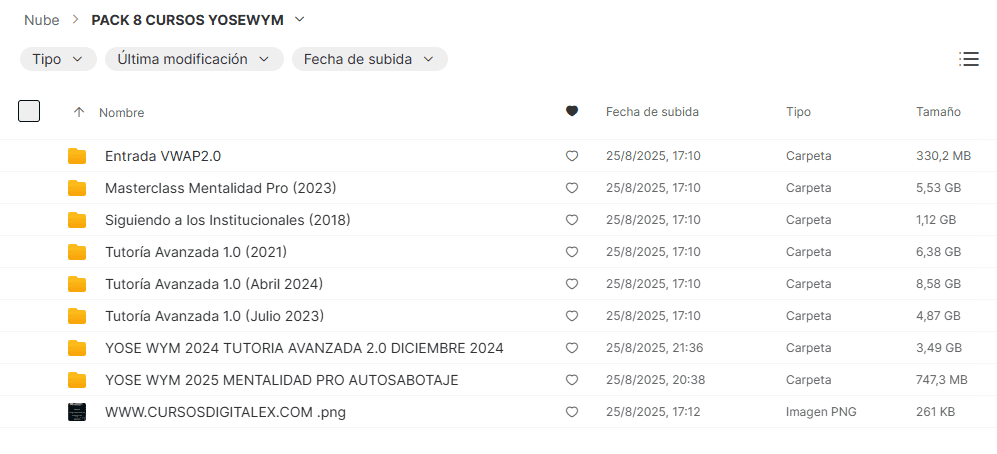The height and width of the screenshot is (454, 997).
Task: Click the Masterclass Mentalidad Pro folder icon
Action: tap(77, 188)
